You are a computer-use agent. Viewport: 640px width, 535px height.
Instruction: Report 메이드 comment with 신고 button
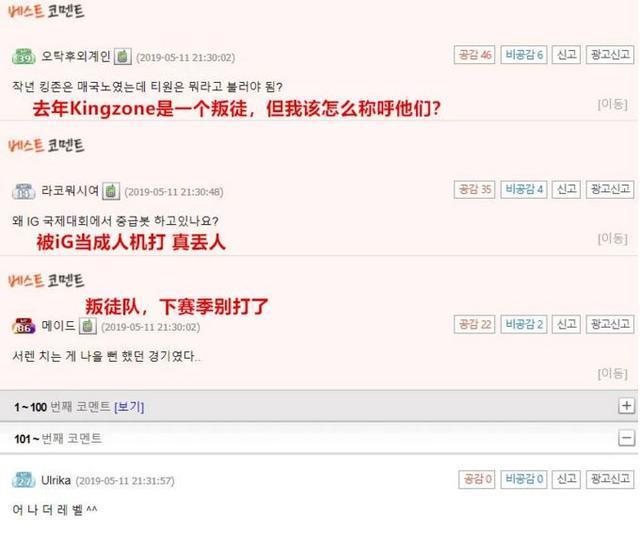point(566,324)
